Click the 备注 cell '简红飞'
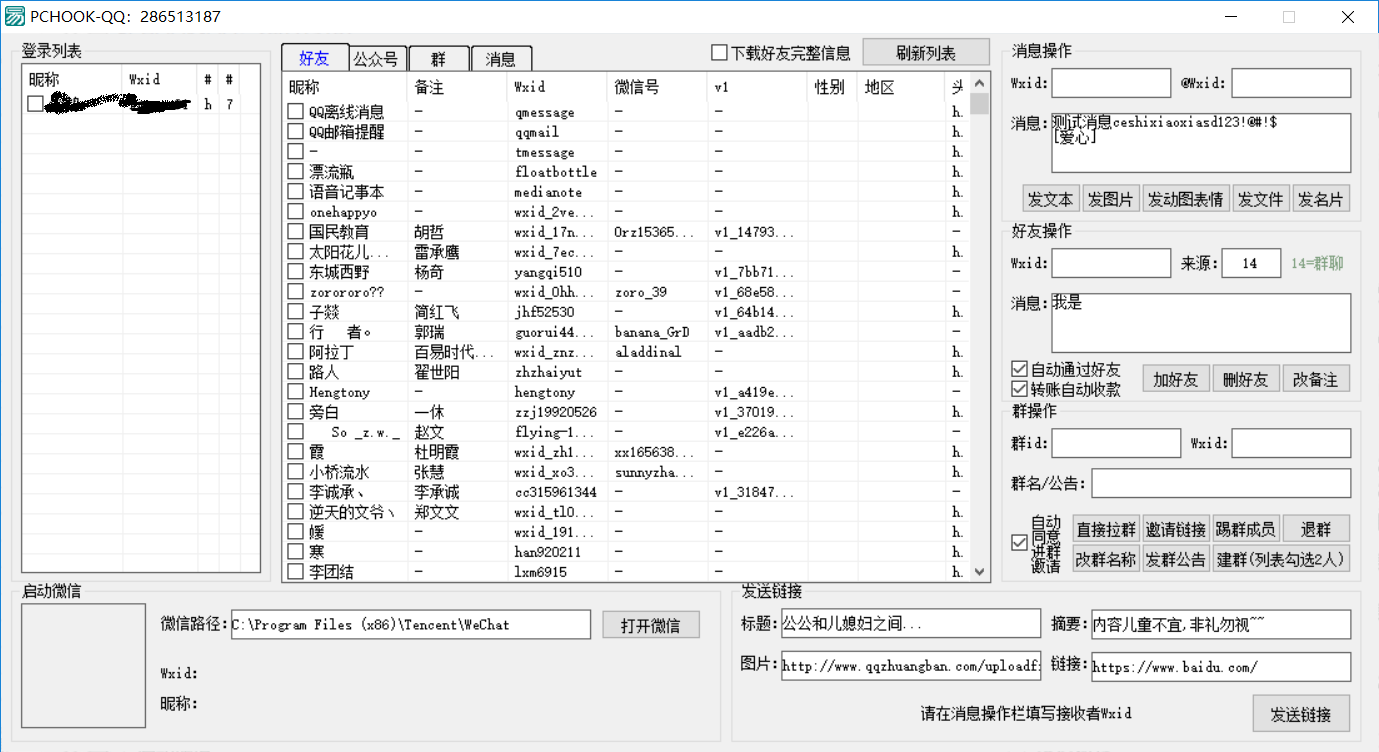Viewport: 1379px width, 752px height. point(437,312)
